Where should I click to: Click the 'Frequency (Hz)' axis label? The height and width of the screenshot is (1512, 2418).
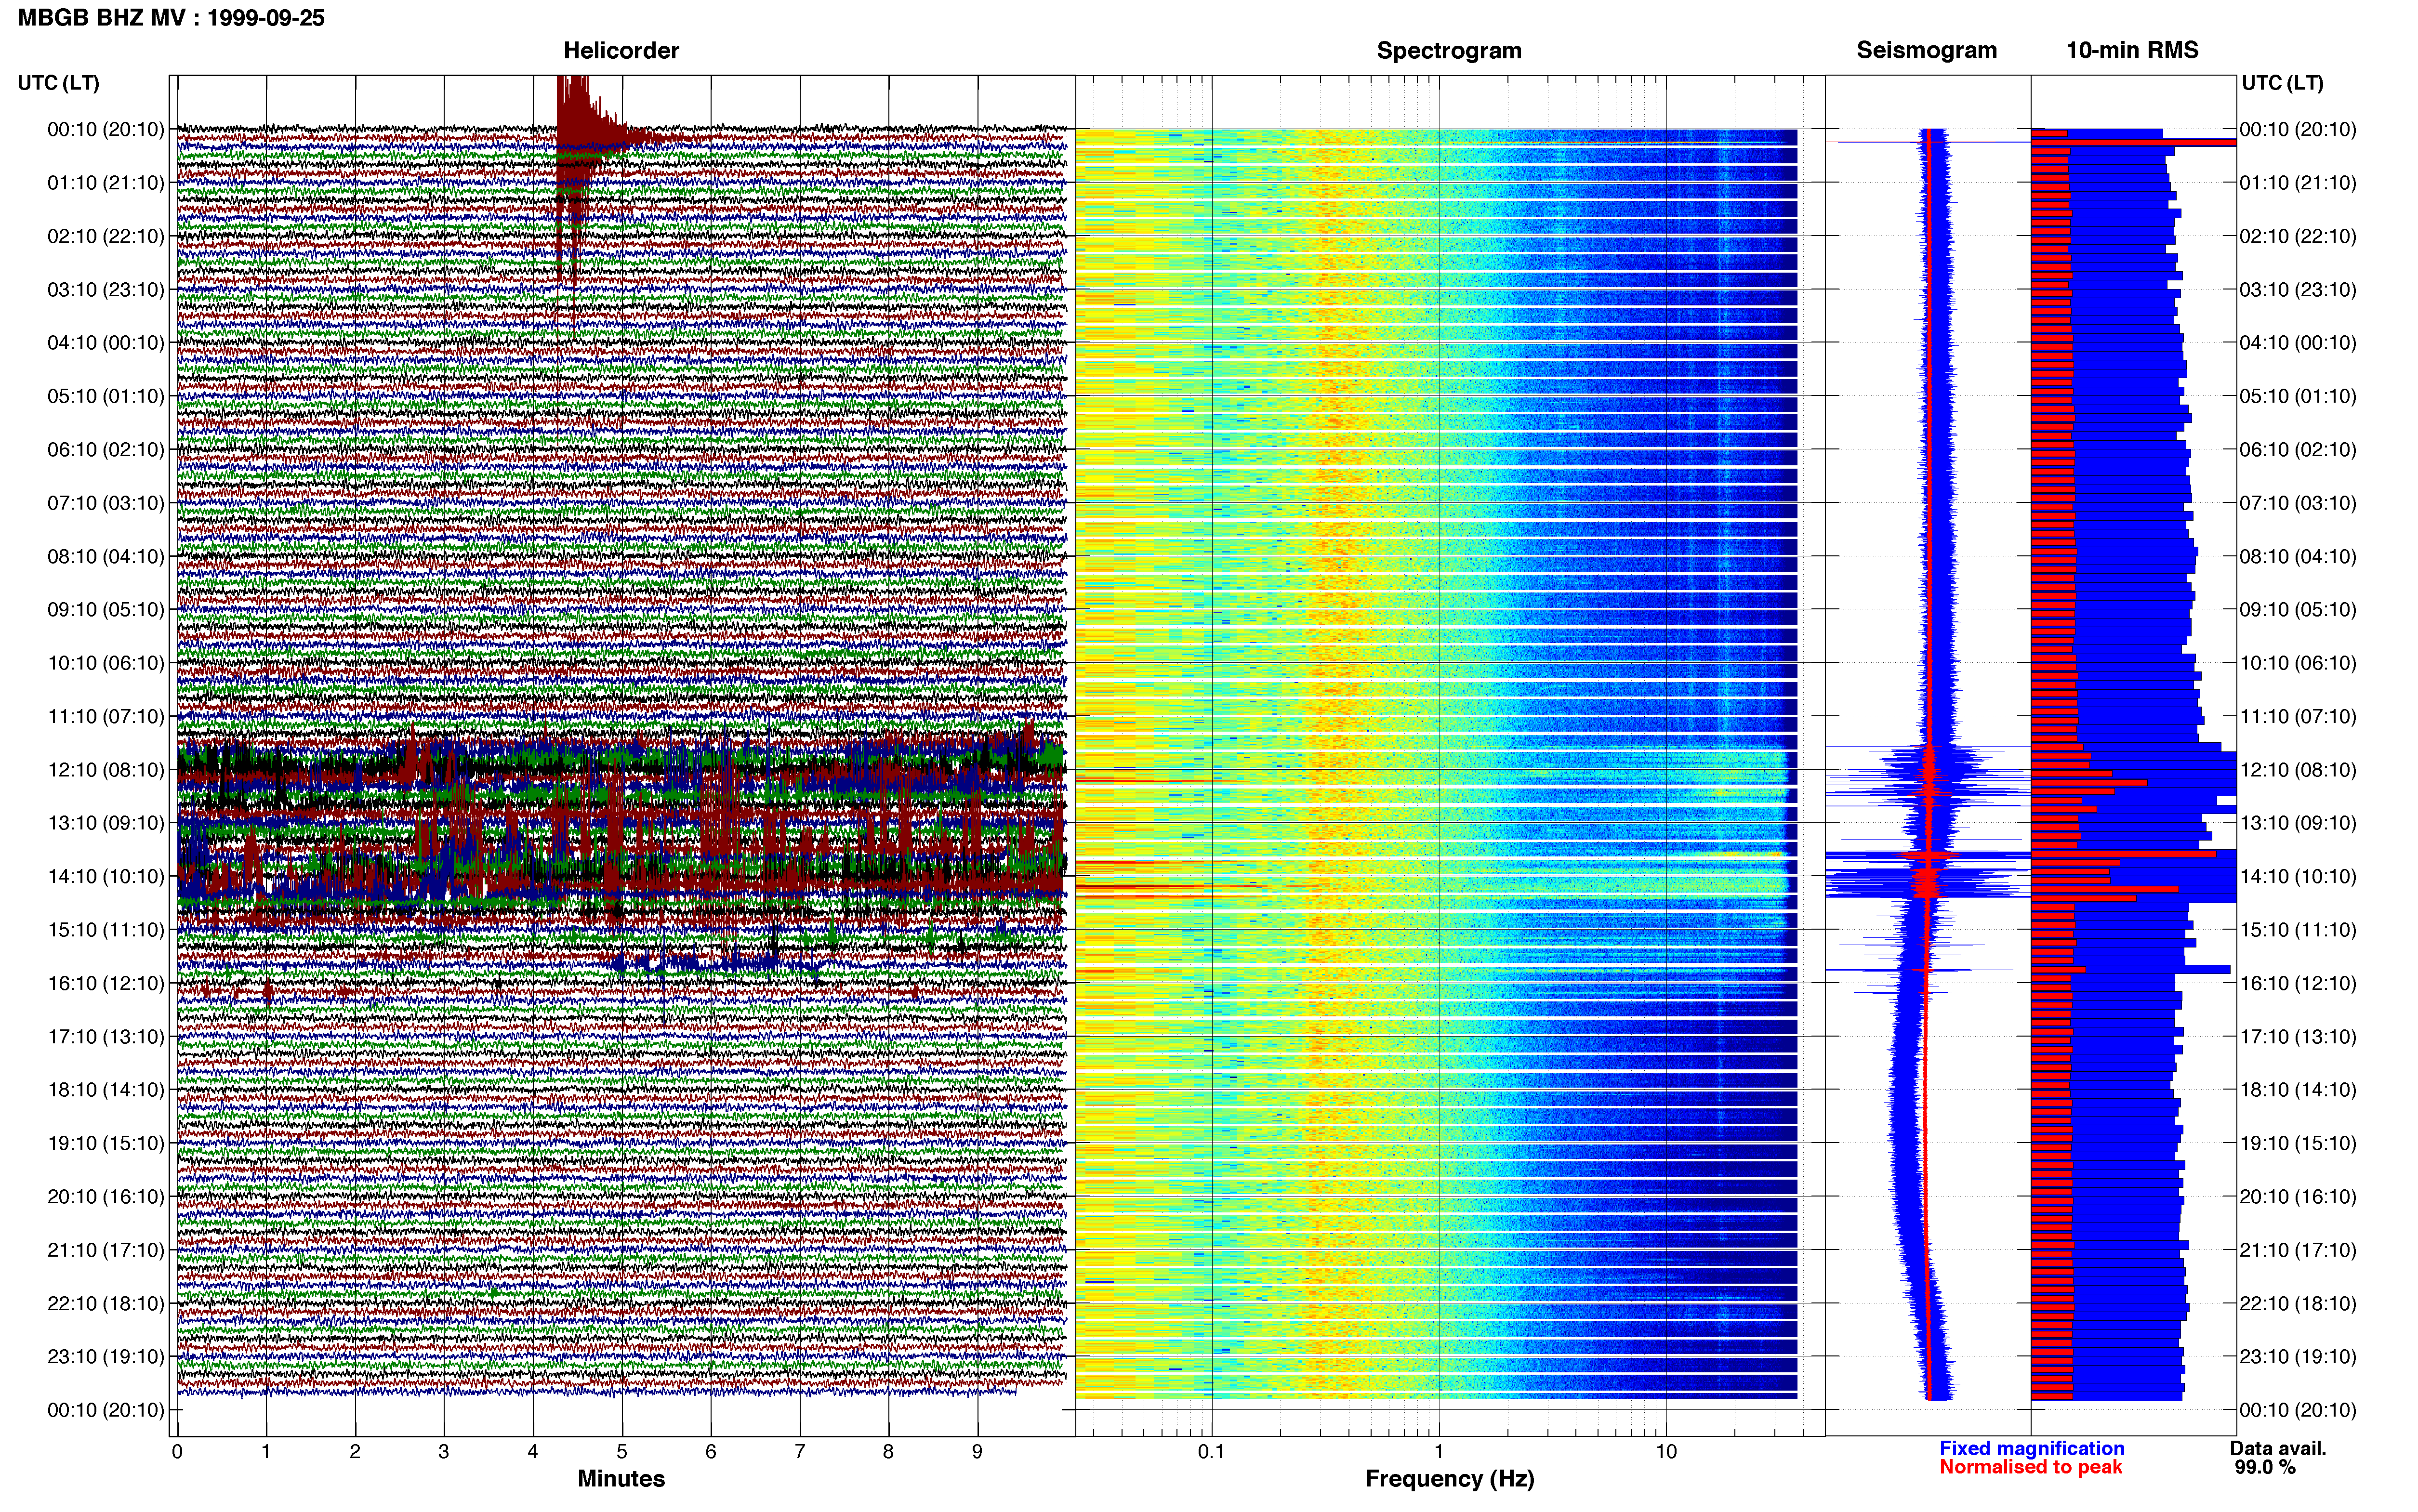1449,1479
